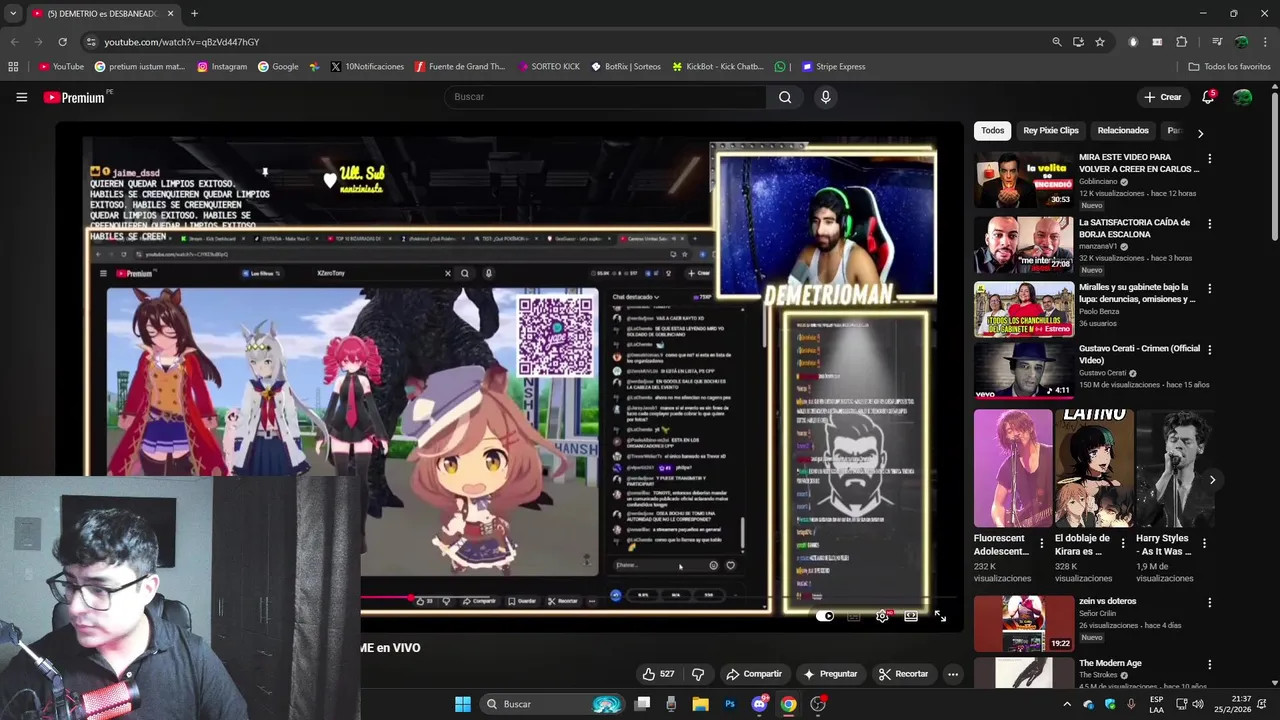1280x720 pixels.
Task: Open Chrome media controls icon
Action: click(1217, 42)
